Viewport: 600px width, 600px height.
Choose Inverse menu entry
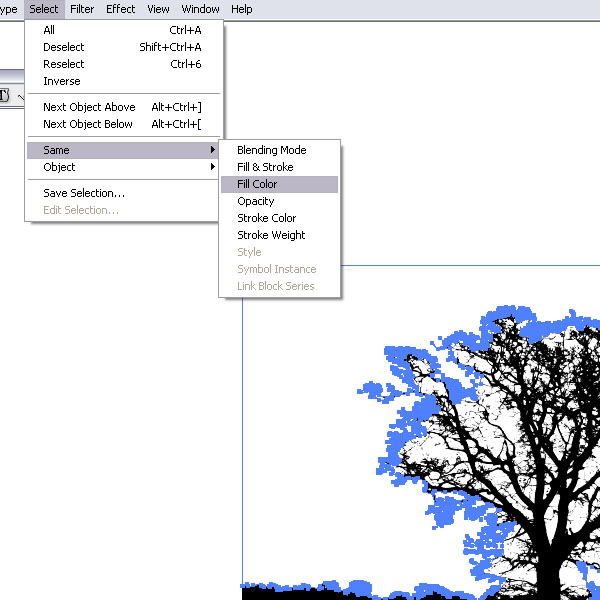pyautogui.click(x=122, y=81)
